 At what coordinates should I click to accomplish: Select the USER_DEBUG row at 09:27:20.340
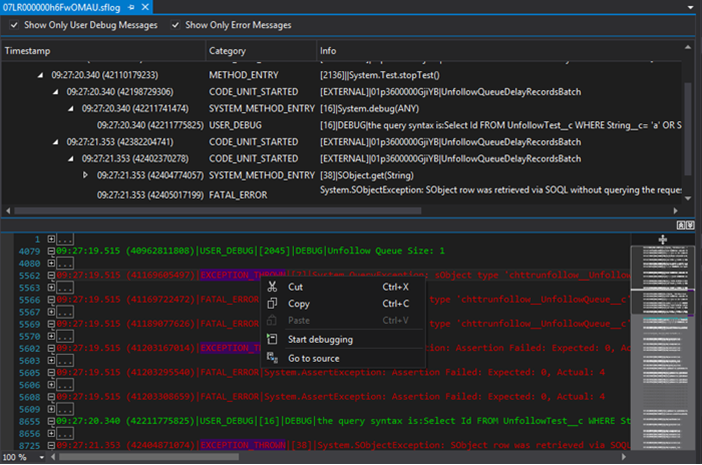341,125
